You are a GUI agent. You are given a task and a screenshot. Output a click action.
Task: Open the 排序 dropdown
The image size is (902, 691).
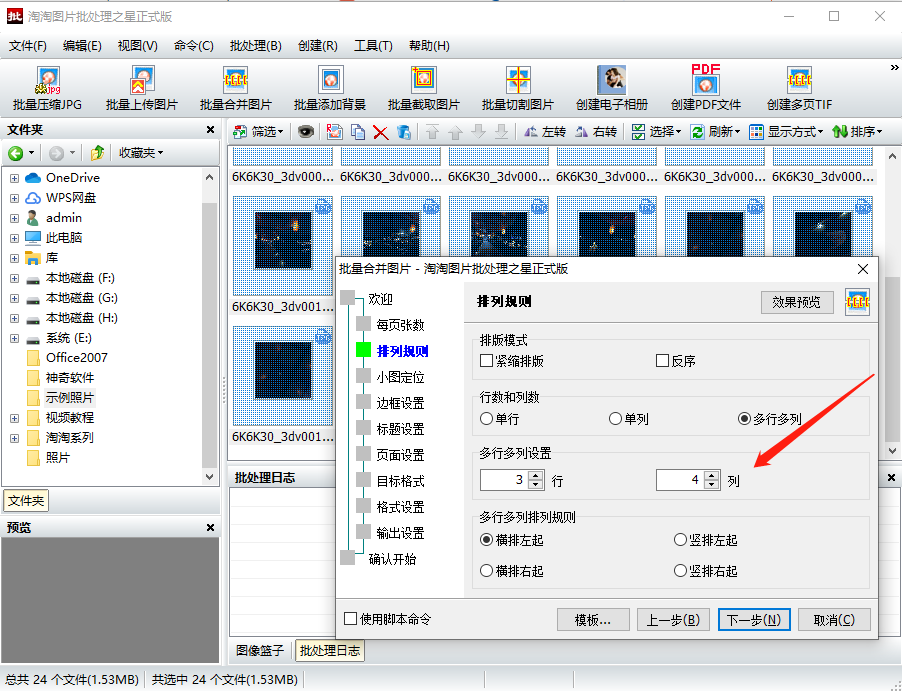click(x=857, y=132)
